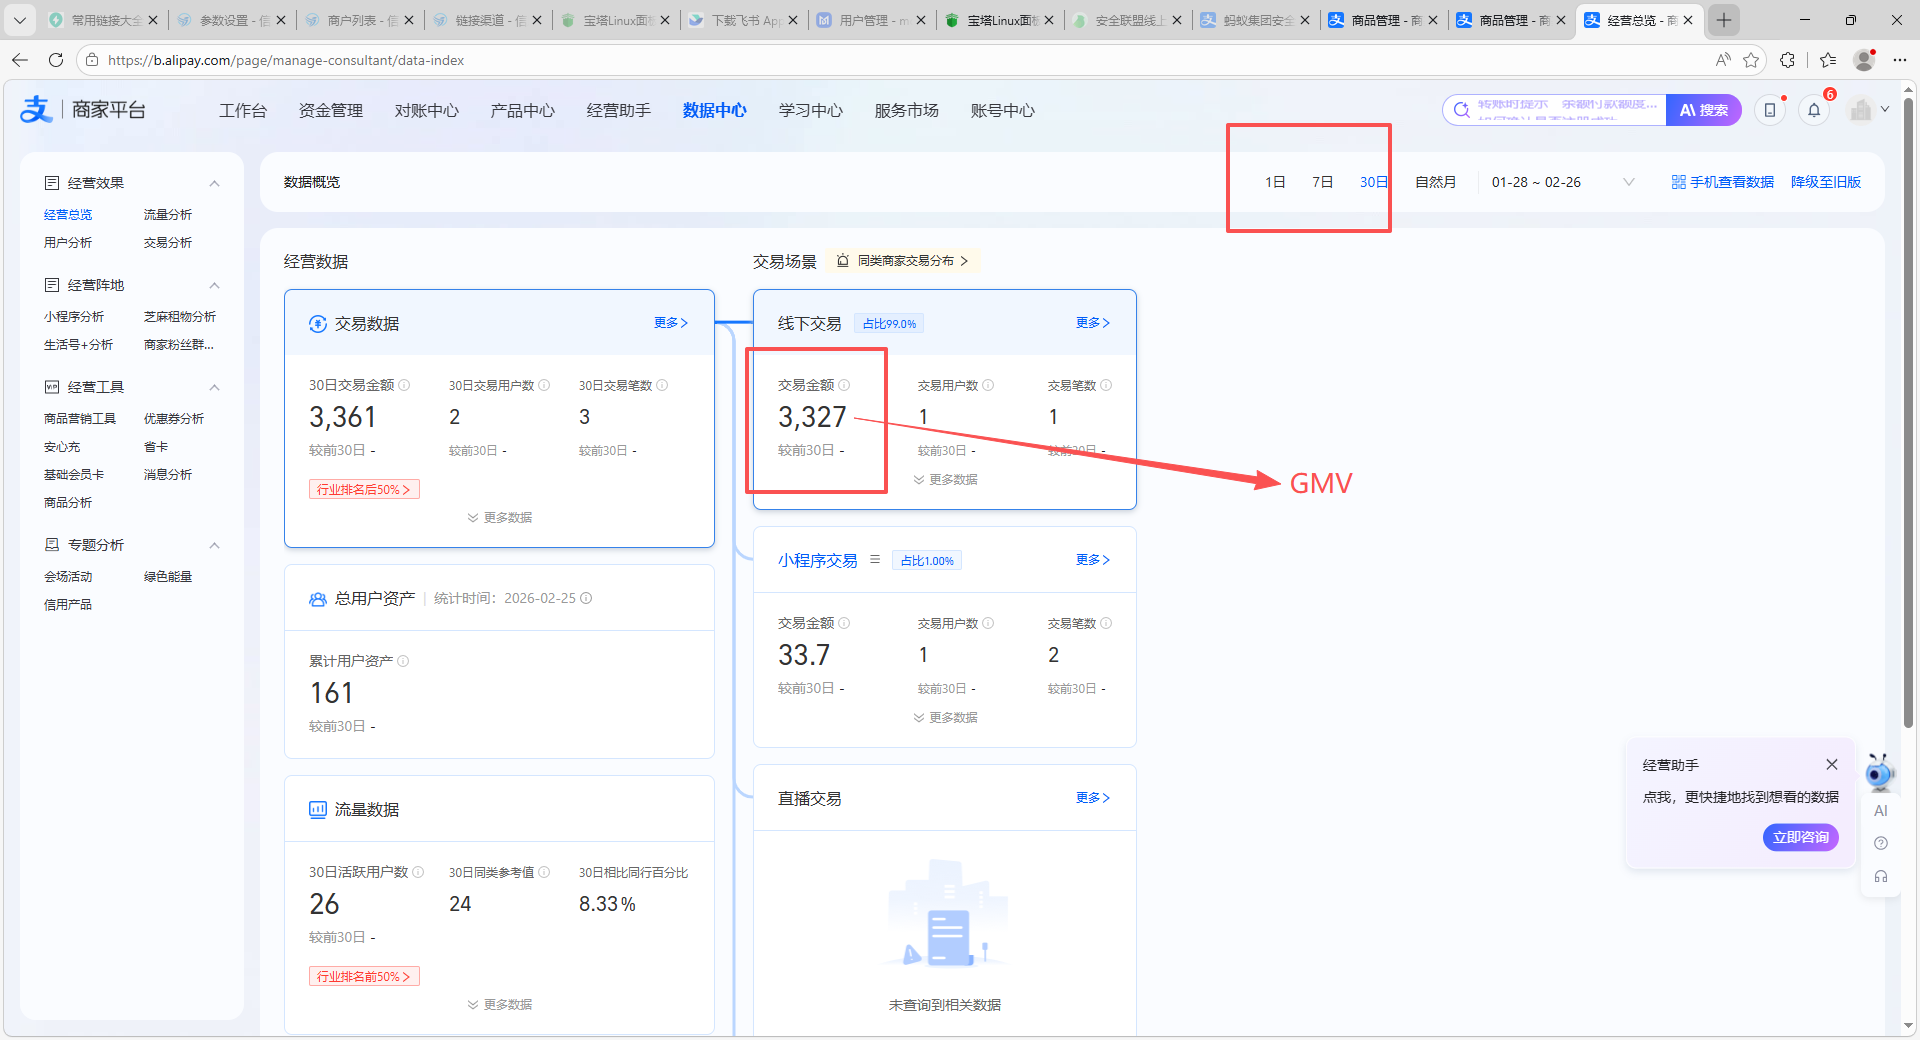The height and width of the screenshot is (1040, 1920).
Task: Click the list icon beside 小程序交易
Action: (x=875, y=560)
